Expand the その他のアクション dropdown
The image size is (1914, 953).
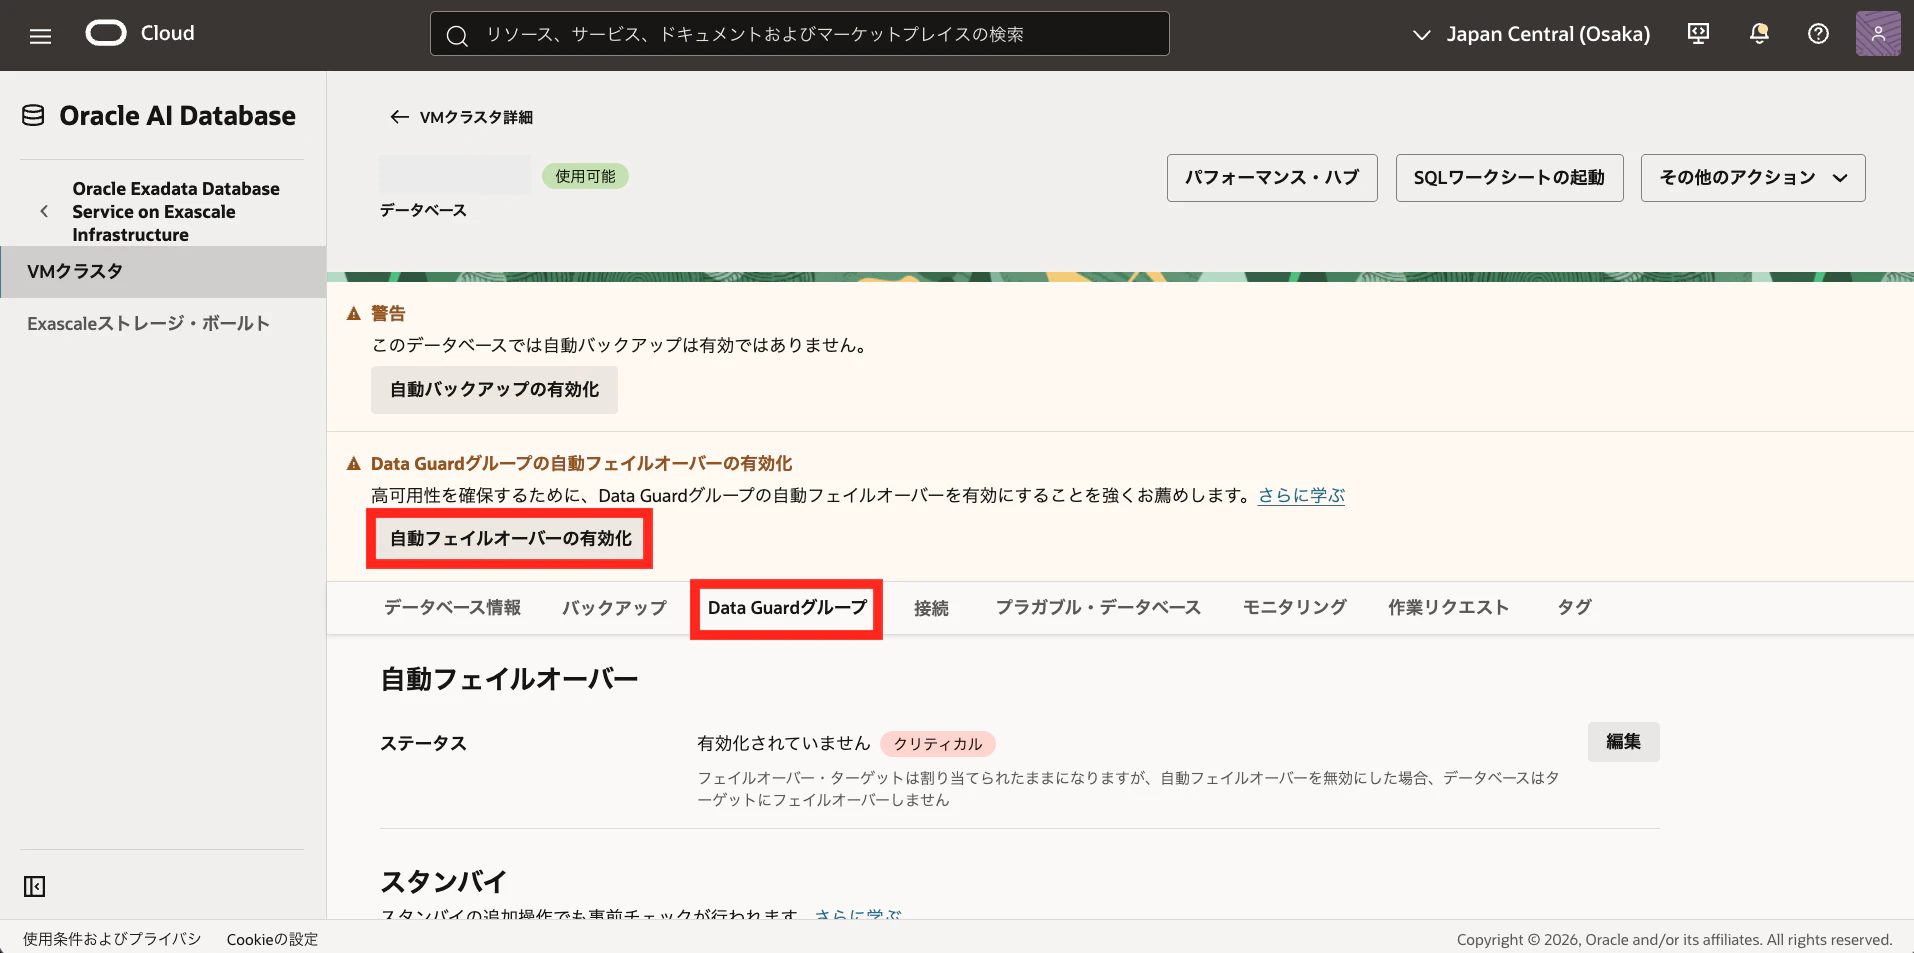point(1753,178)
